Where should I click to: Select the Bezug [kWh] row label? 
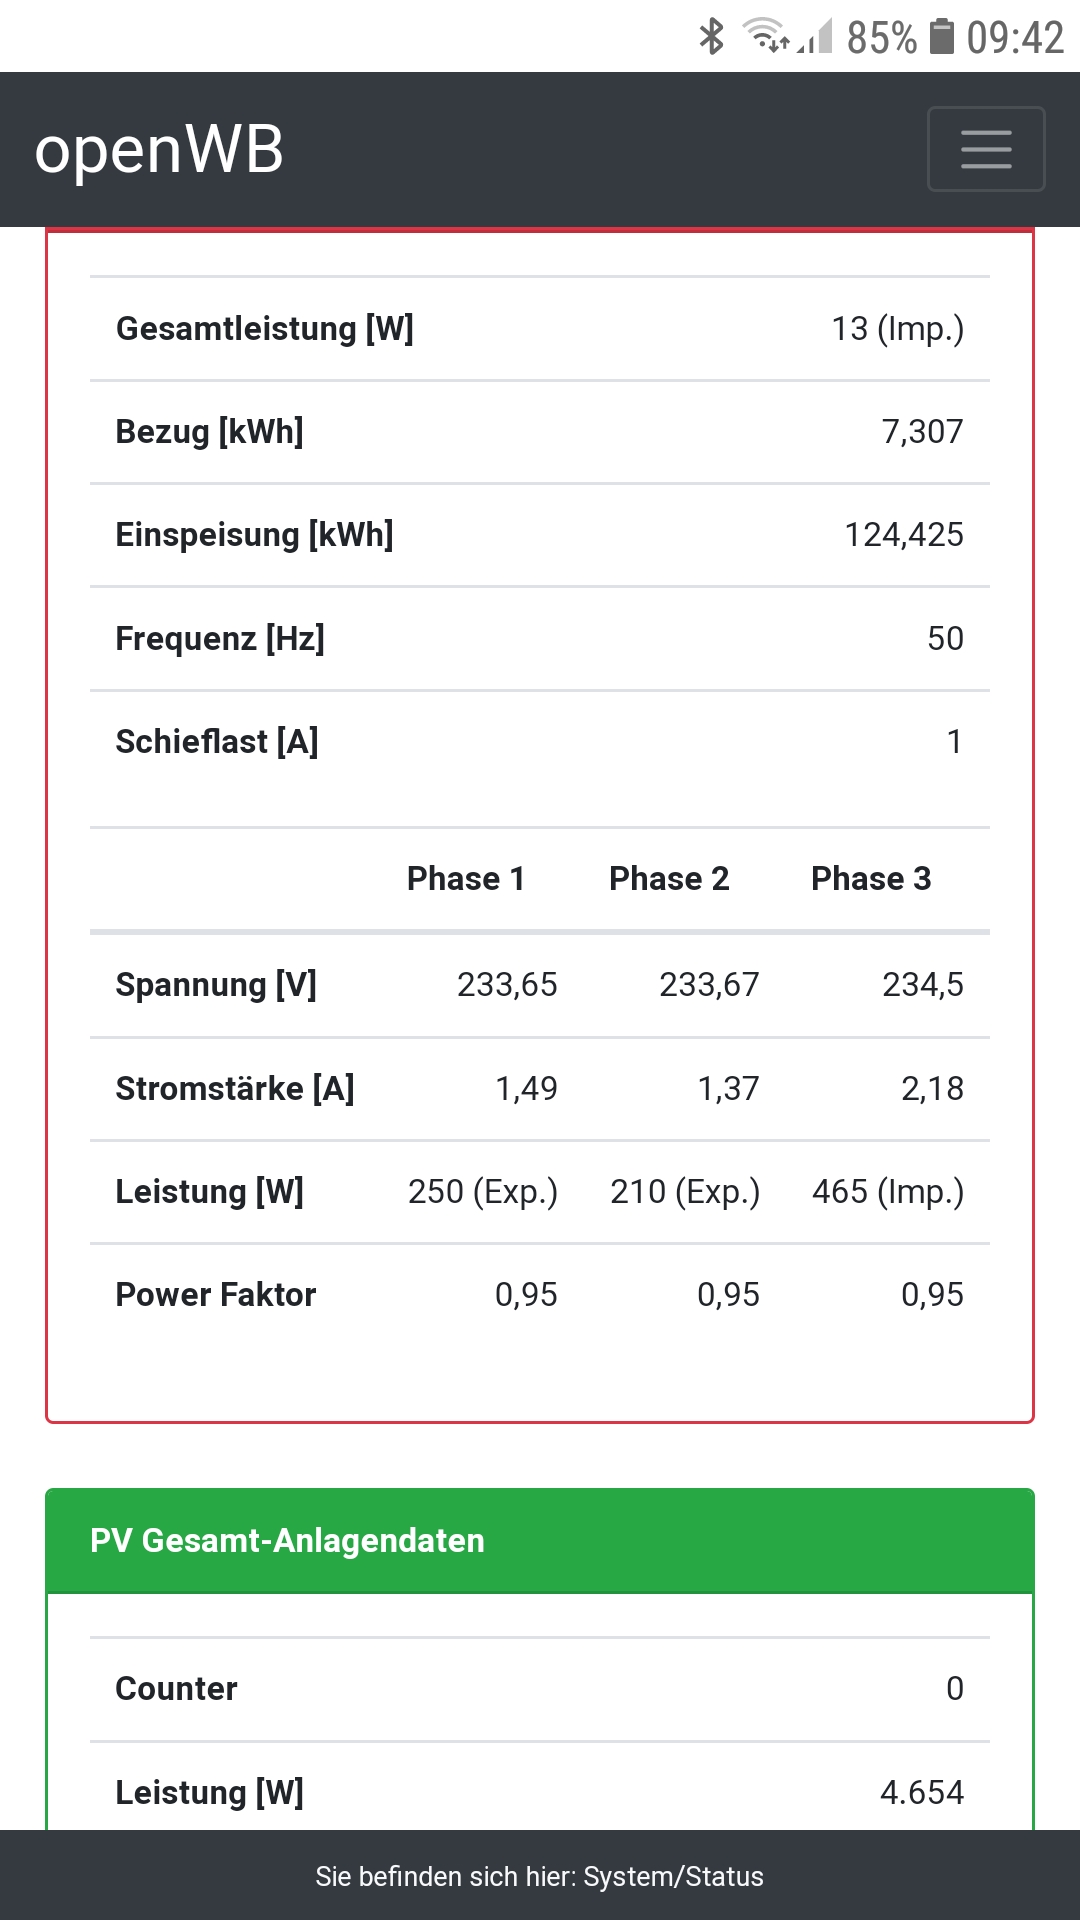210,432
